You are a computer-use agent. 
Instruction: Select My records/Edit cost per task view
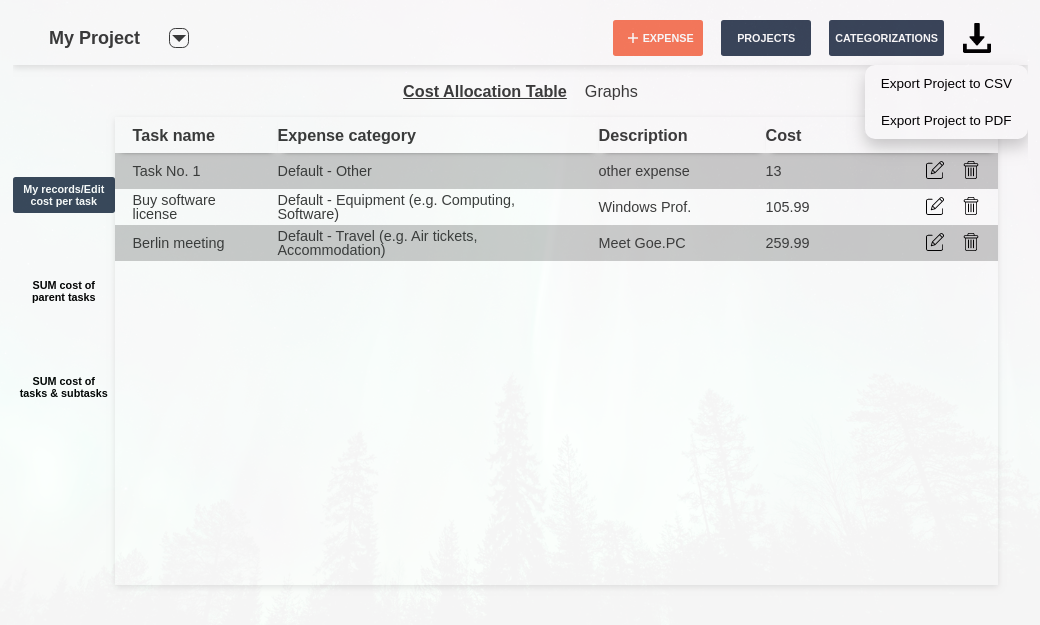64,195
